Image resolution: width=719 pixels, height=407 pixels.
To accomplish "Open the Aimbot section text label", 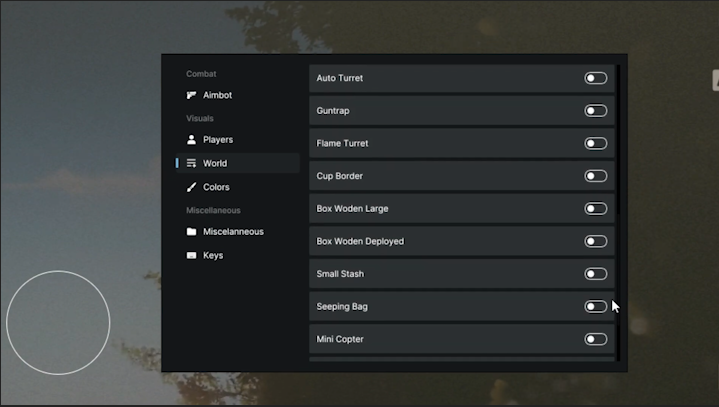I will click(x=217, y=96).
